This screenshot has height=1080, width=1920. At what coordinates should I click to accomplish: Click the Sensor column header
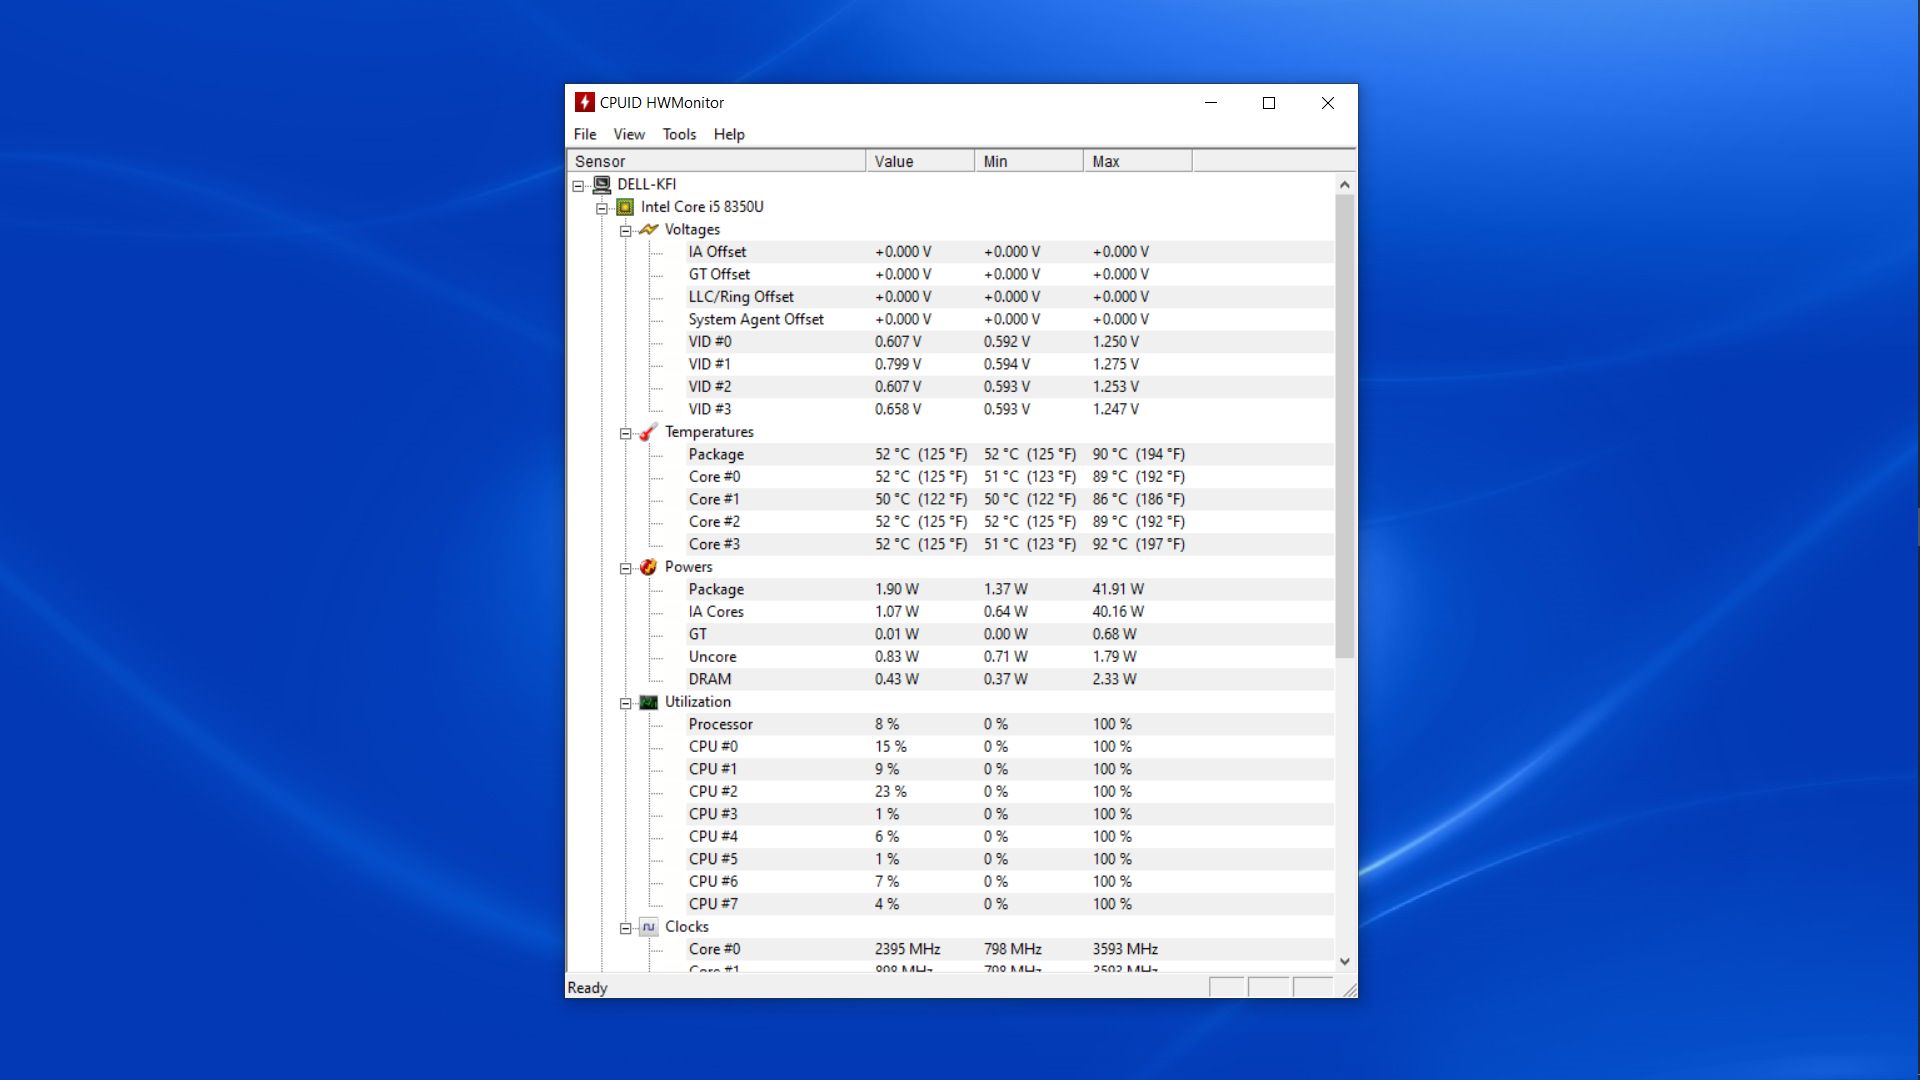(716, 161)
